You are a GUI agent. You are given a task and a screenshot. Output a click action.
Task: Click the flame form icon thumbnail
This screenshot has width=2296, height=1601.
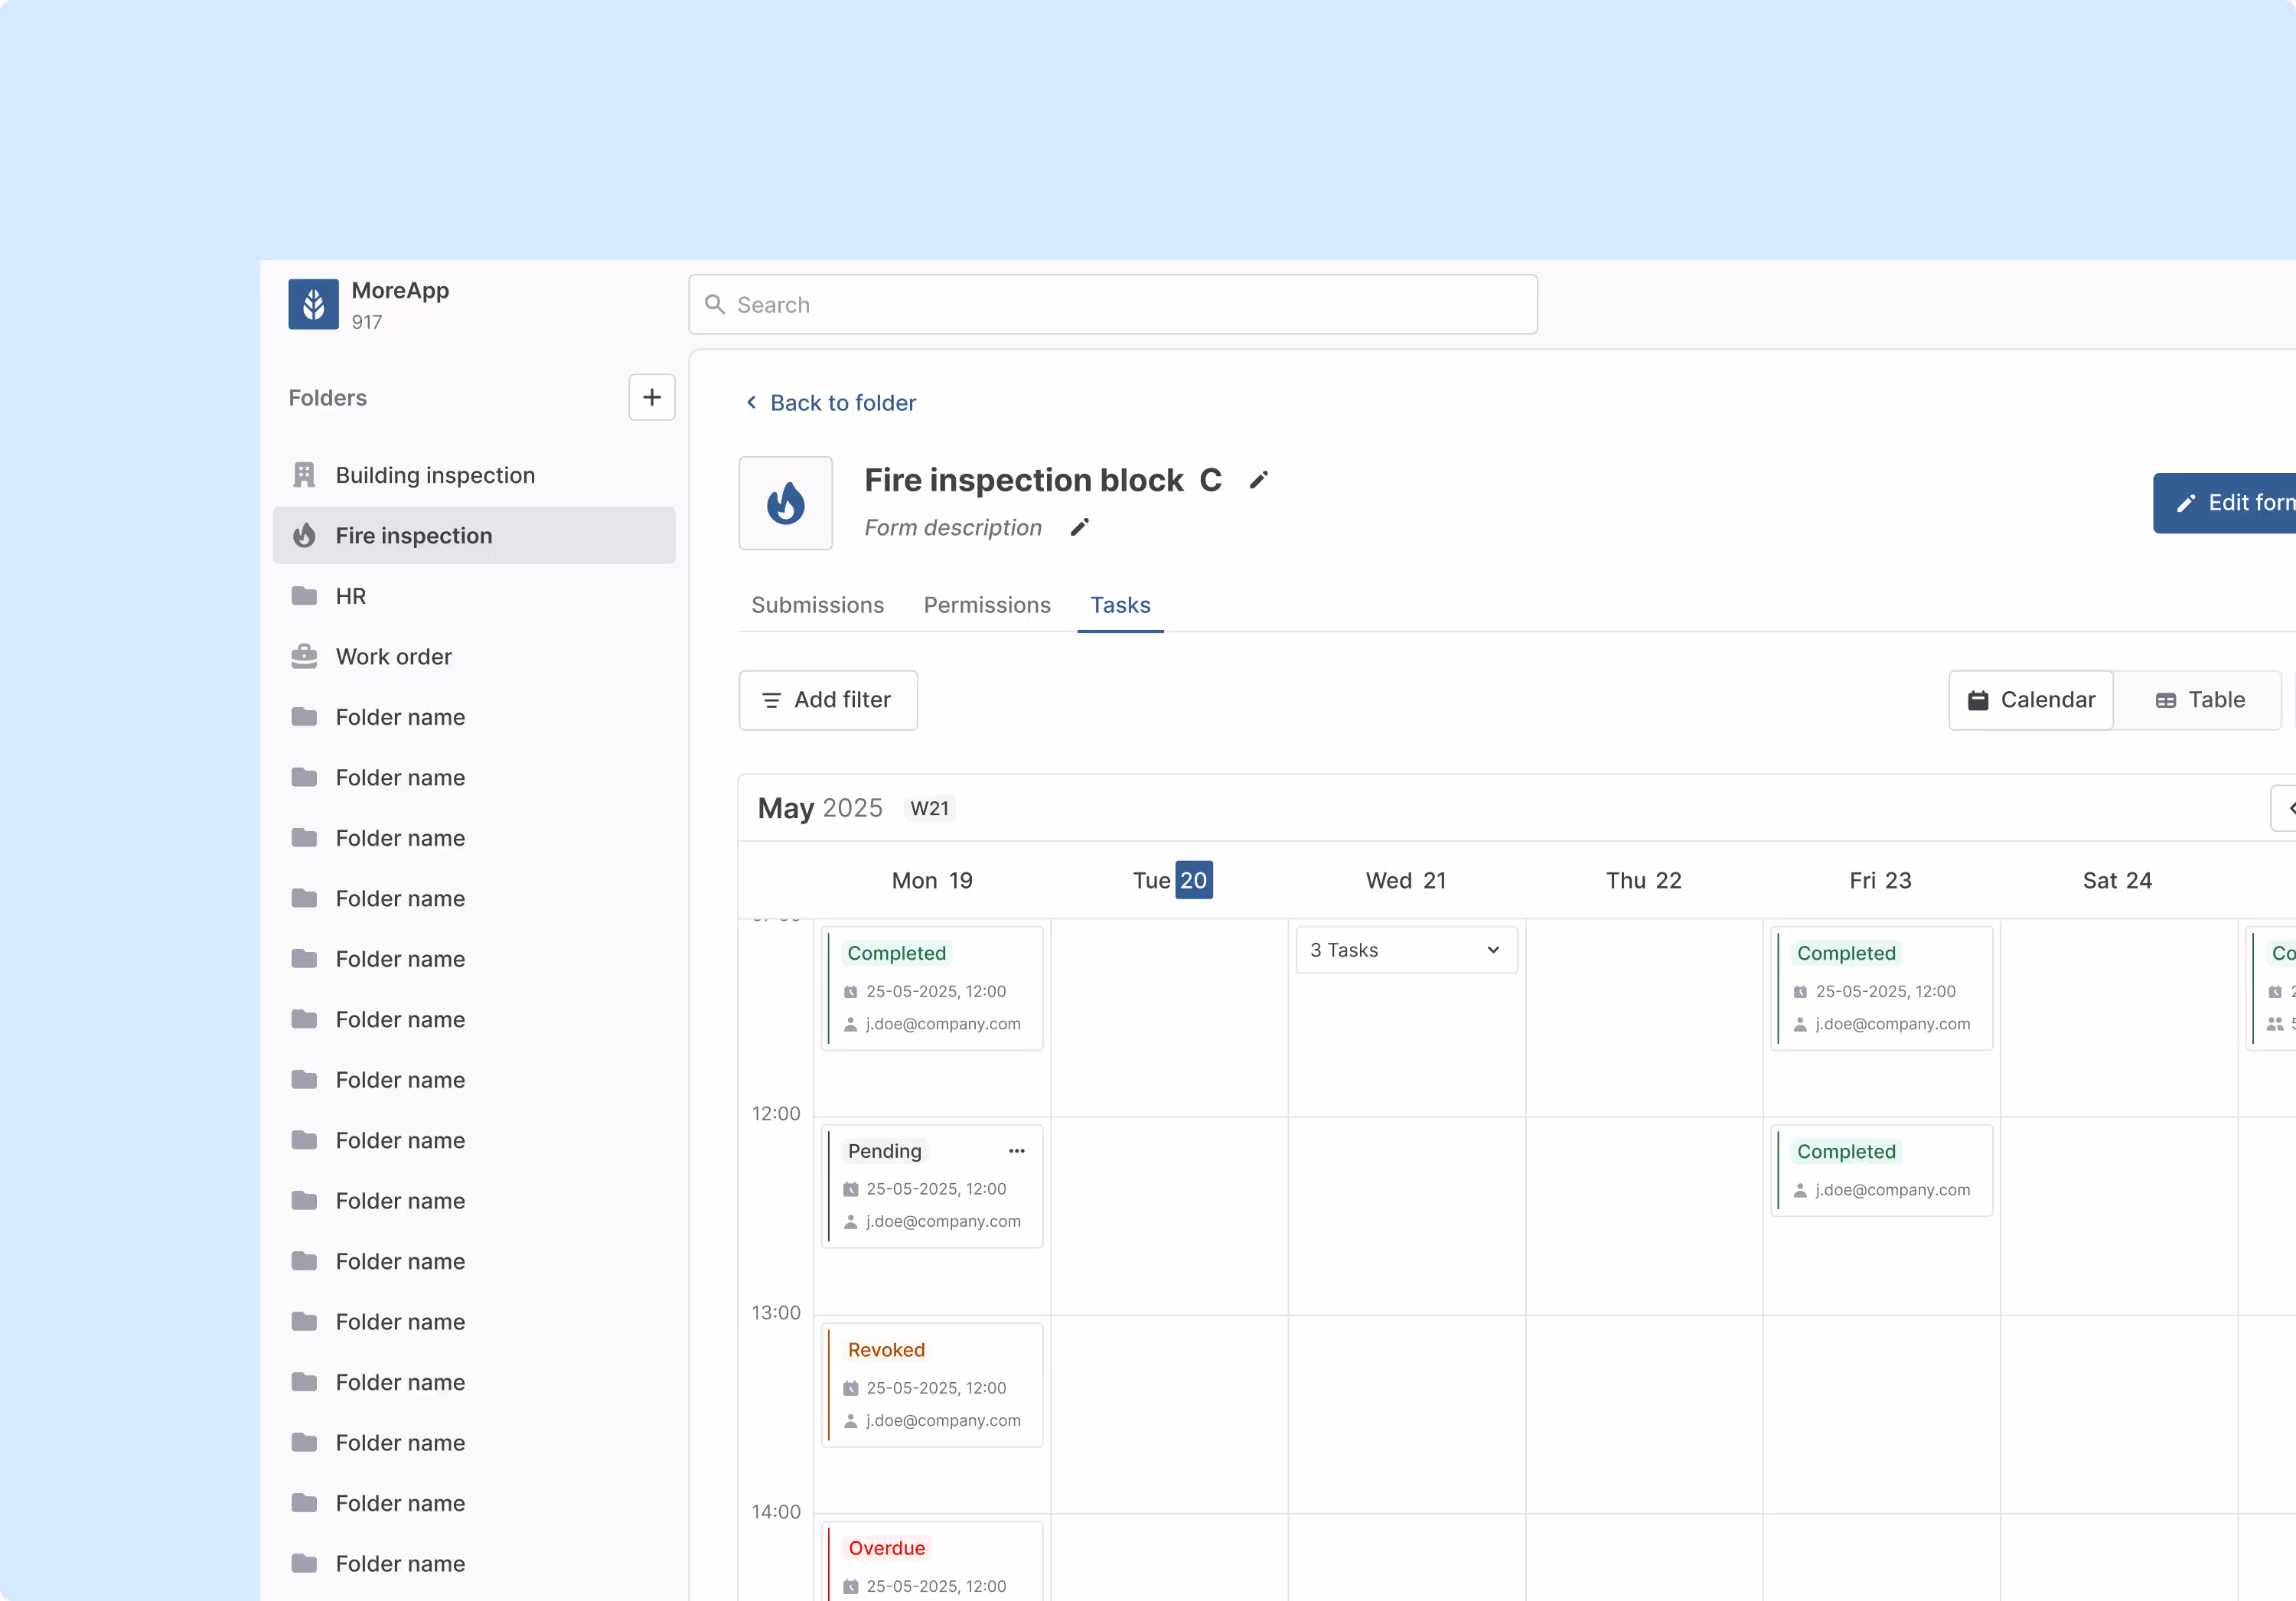click(x=785, y=503)
